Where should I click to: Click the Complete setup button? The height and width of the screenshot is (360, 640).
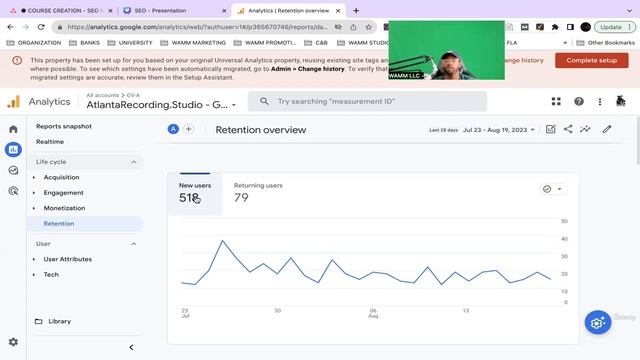591,60
